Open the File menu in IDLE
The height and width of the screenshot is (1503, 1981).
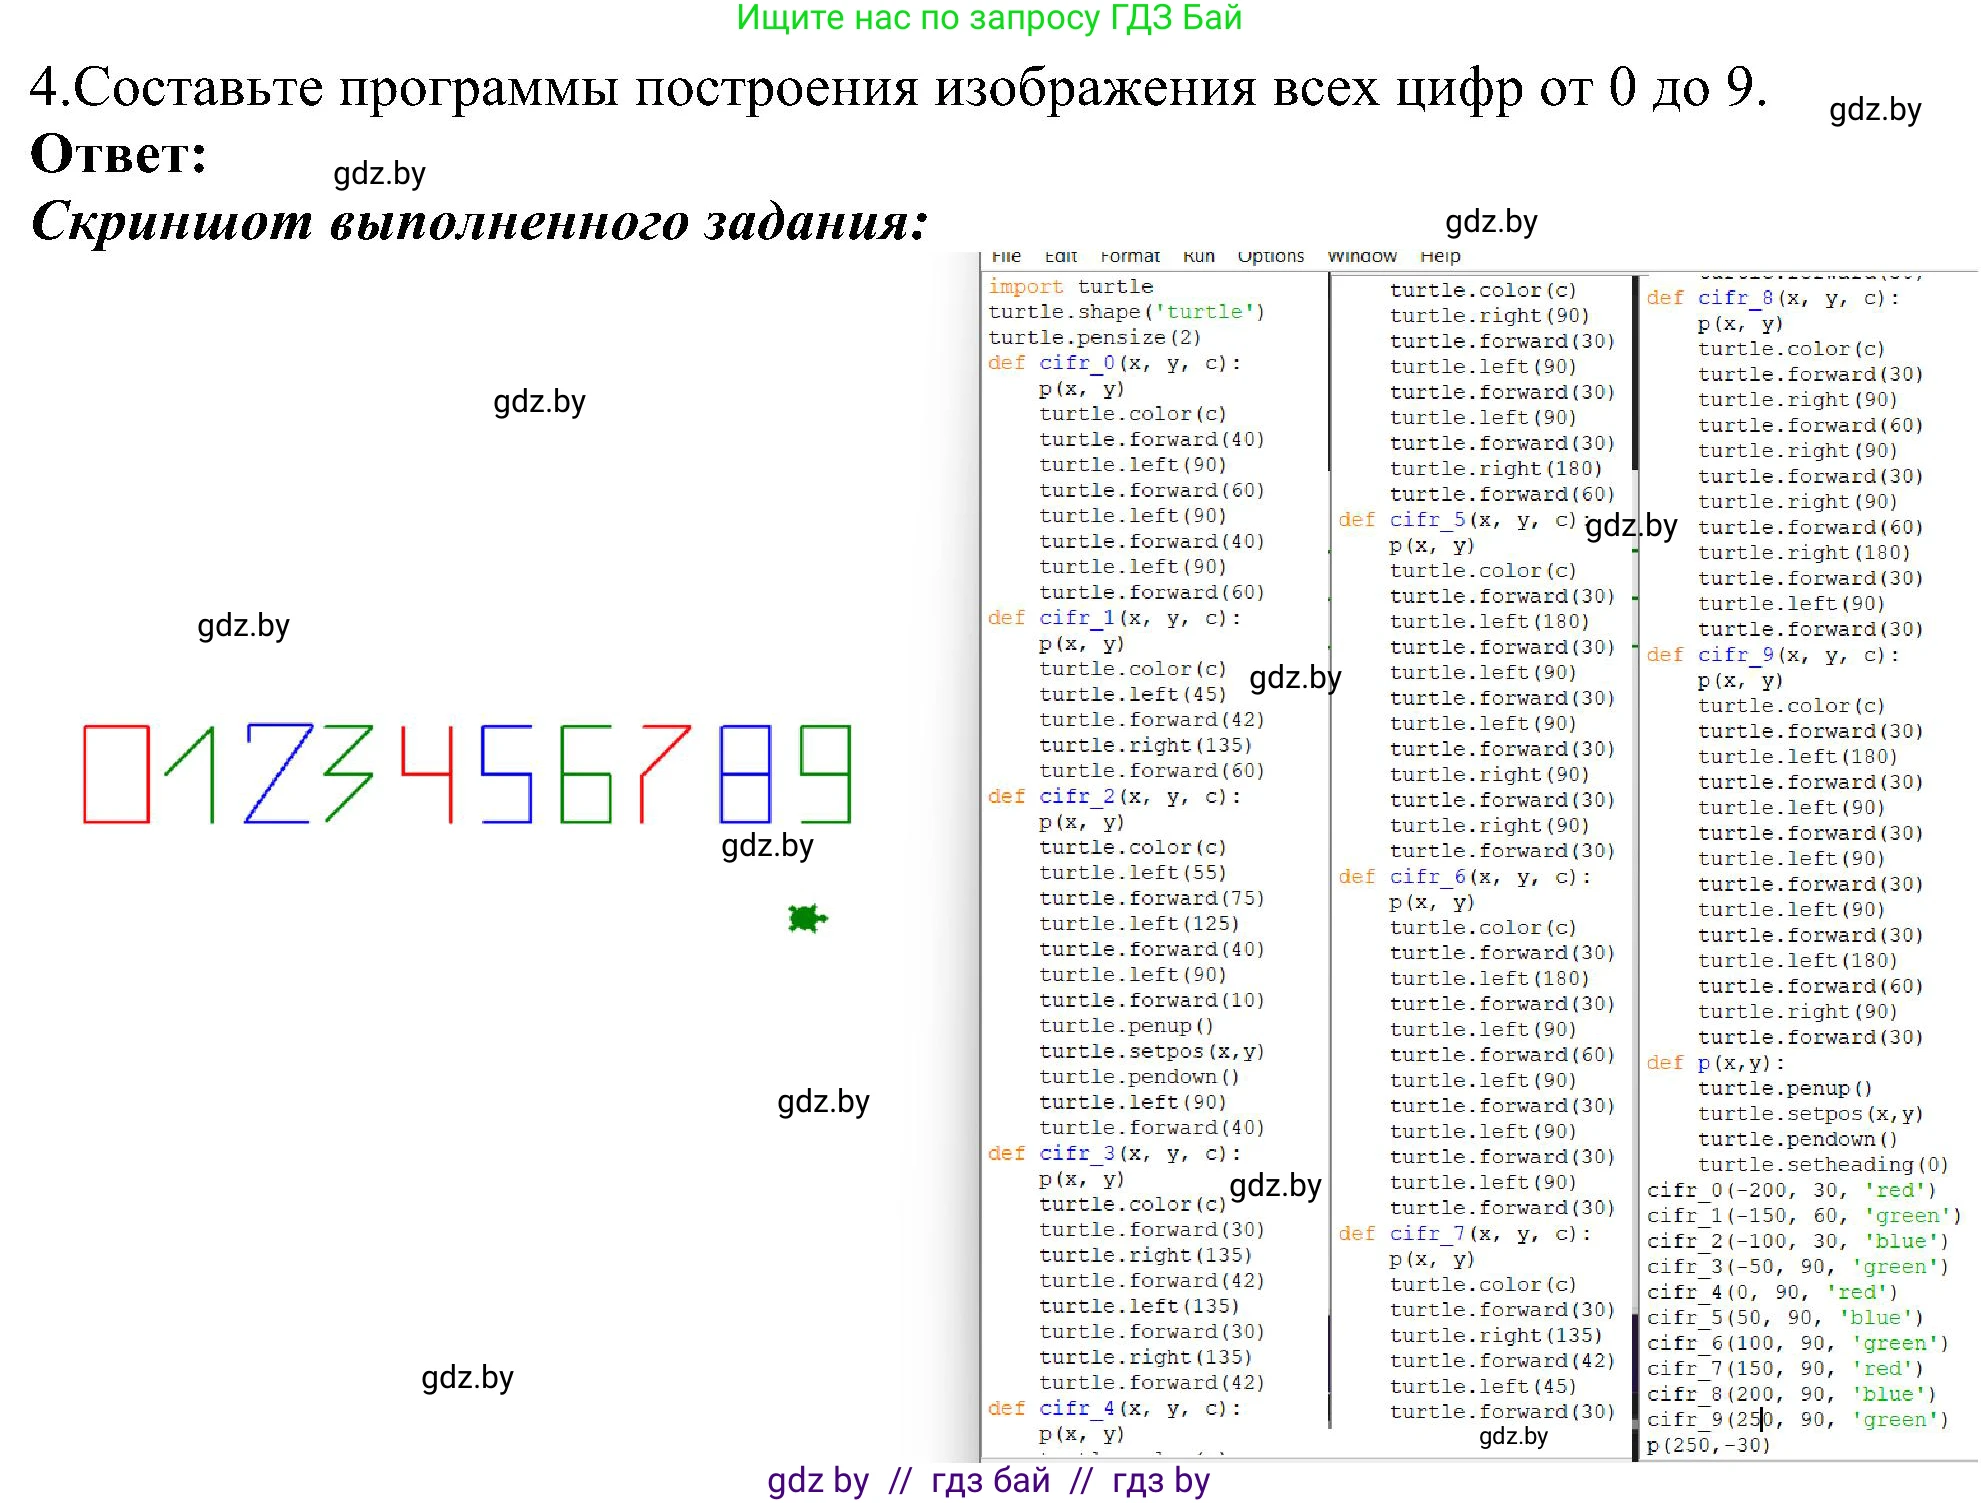pos(1007,256)
